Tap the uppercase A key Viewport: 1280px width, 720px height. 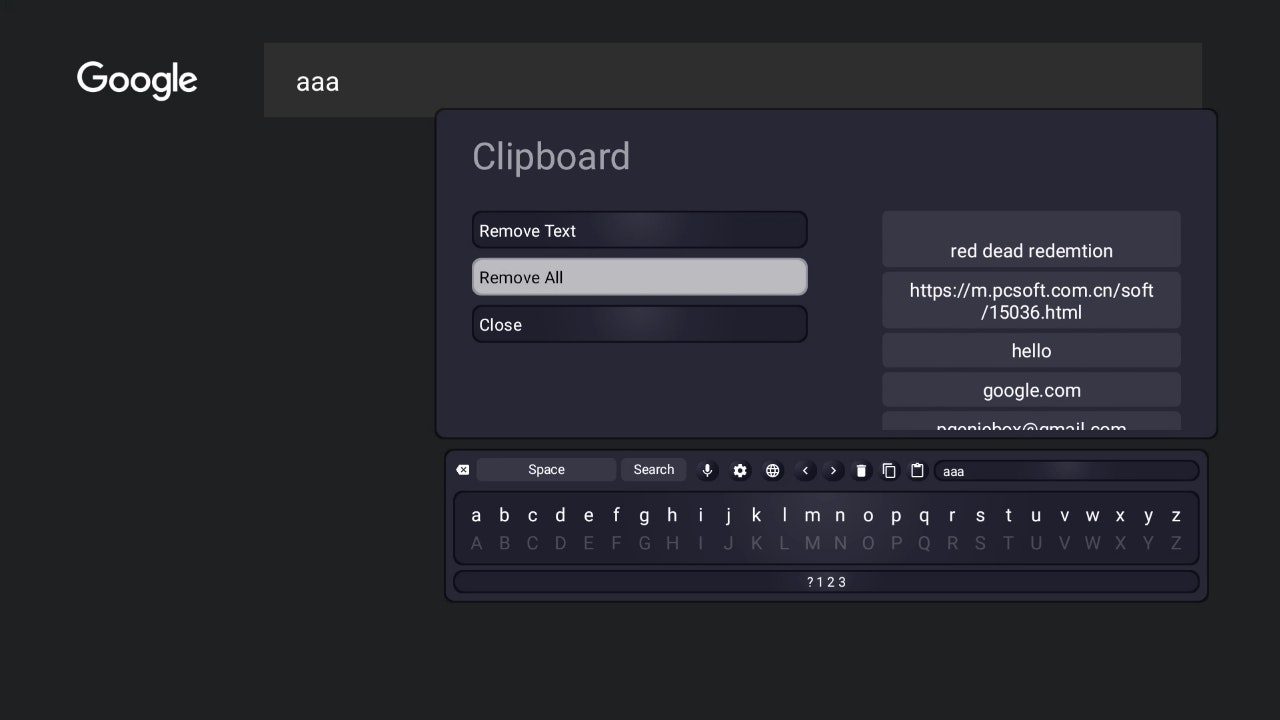point(476,543)
